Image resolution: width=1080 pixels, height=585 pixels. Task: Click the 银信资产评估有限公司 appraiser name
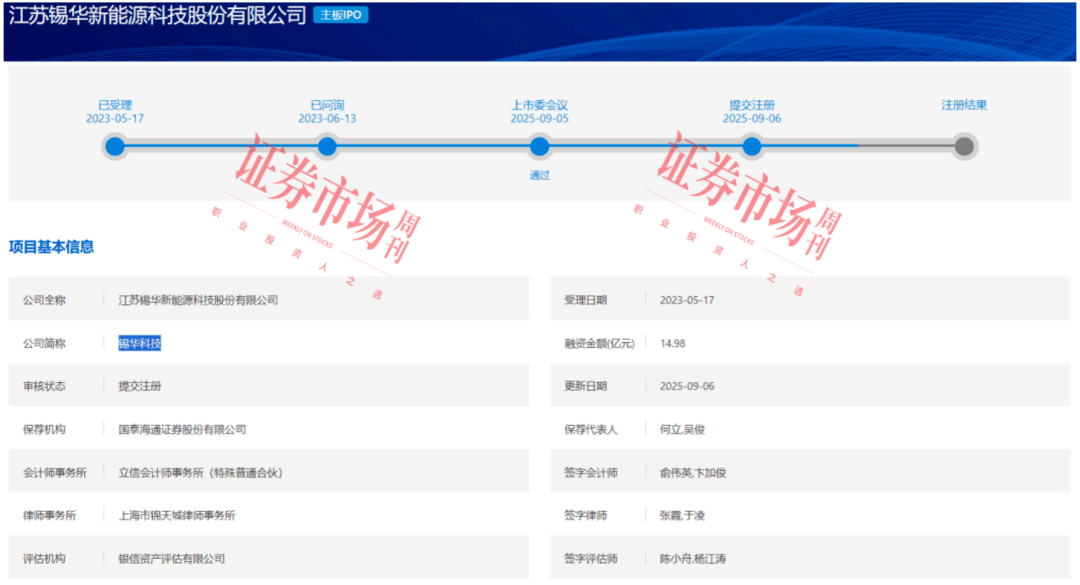[172, 558]
